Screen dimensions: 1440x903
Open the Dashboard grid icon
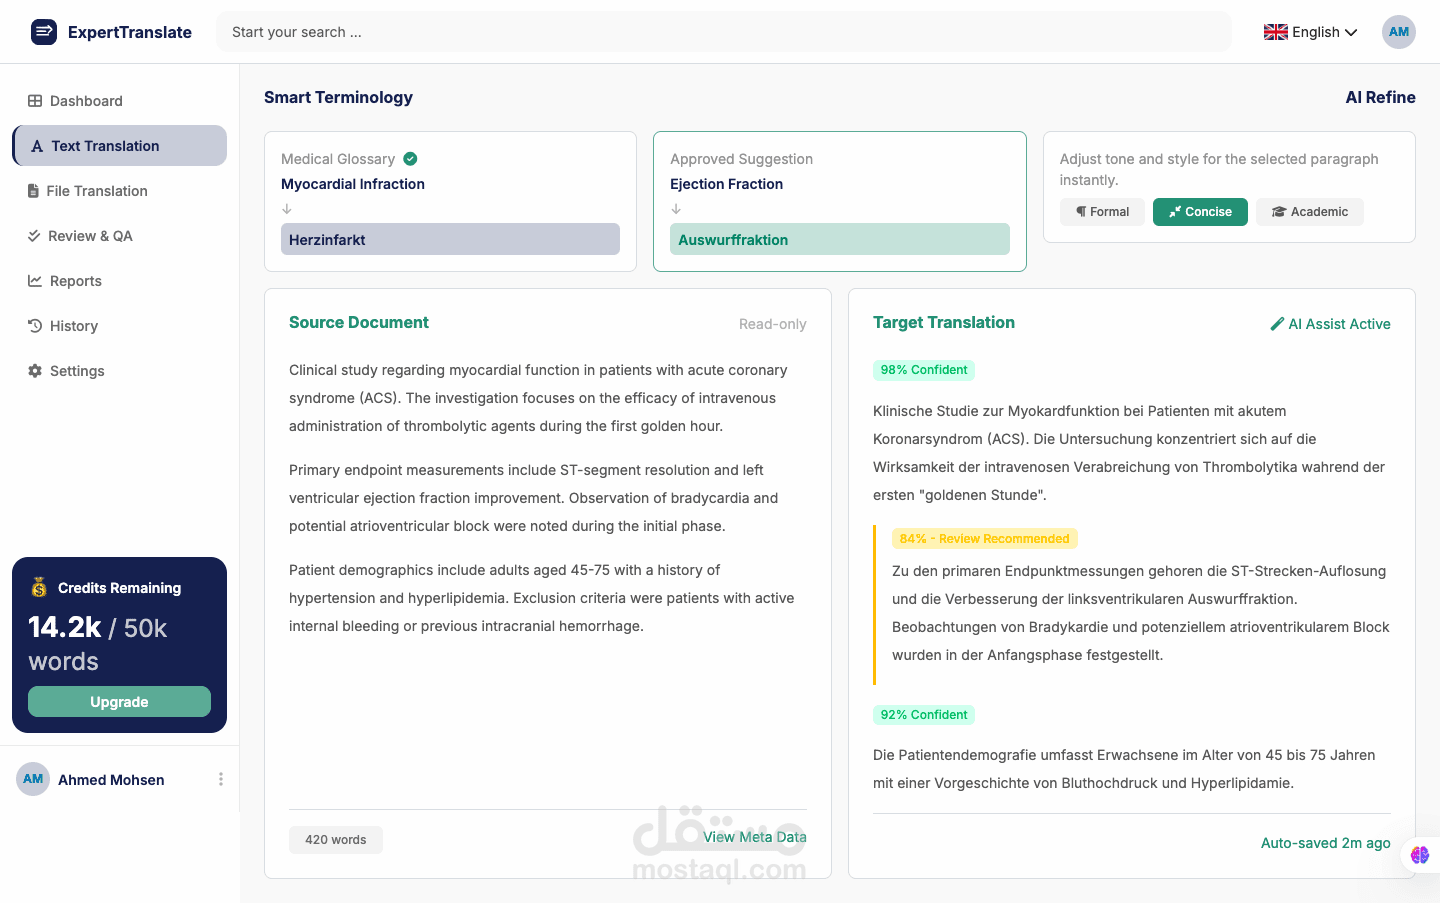point(35,101)
